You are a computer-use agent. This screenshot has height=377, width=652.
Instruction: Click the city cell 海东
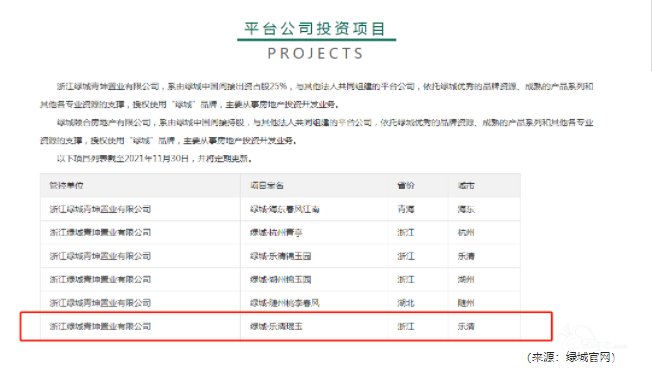coord(466,209)
